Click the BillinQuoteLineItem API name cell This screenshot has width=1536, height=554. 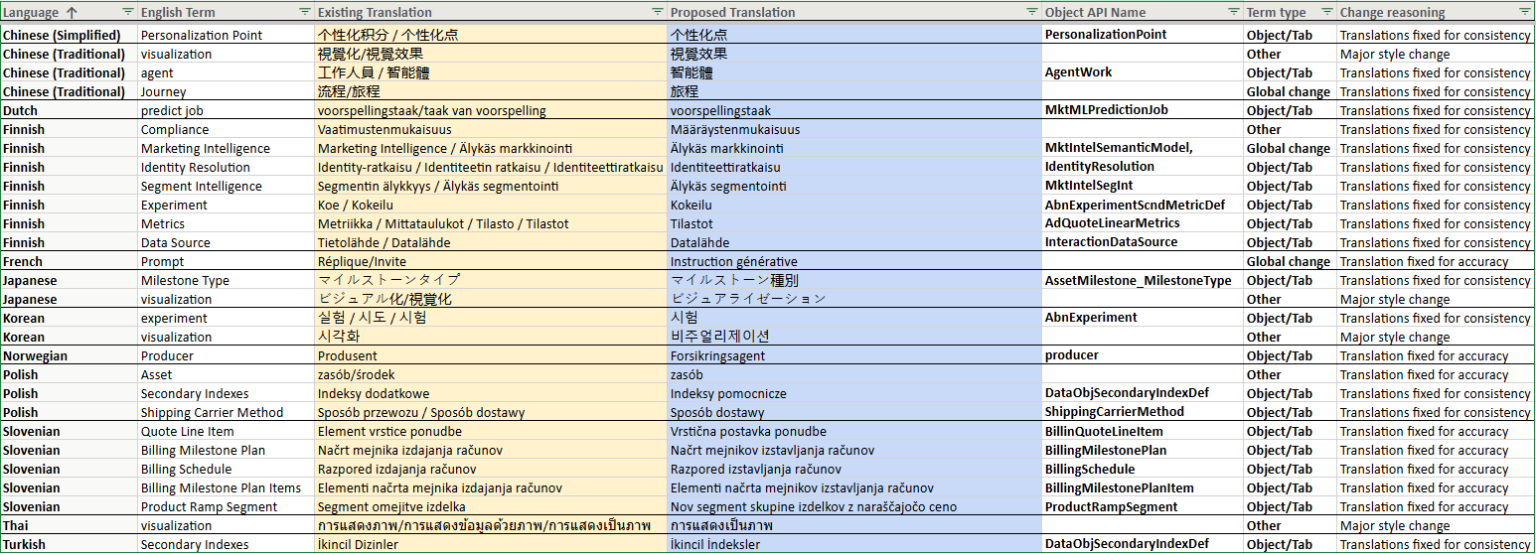tap(1142, 432)
